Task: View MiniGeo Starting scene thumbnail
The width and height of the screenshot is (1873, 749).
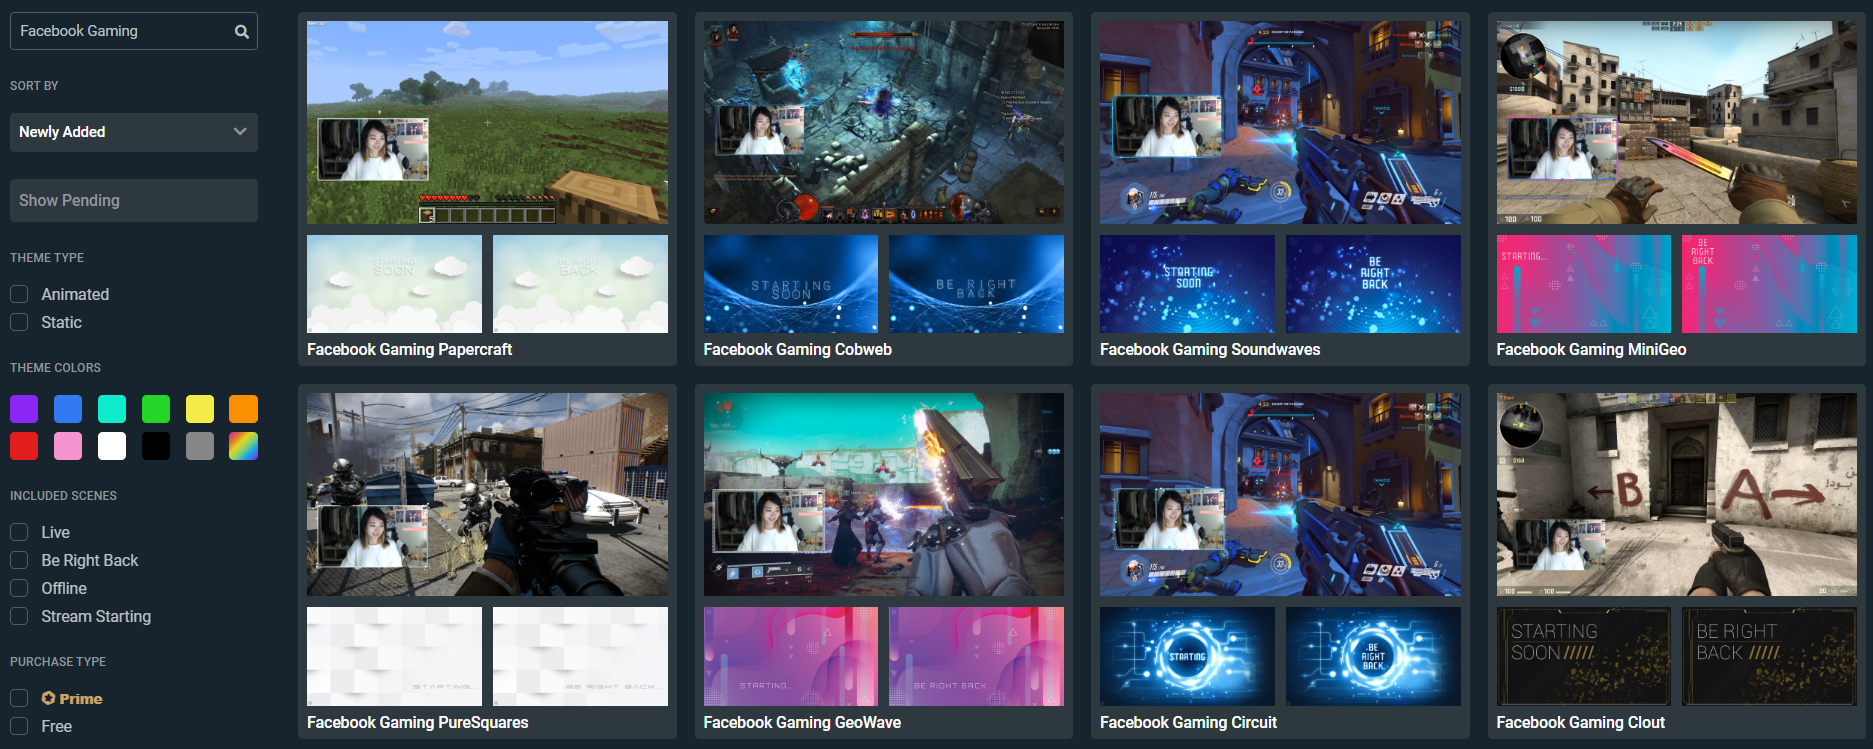Action: coord(1584,284)
